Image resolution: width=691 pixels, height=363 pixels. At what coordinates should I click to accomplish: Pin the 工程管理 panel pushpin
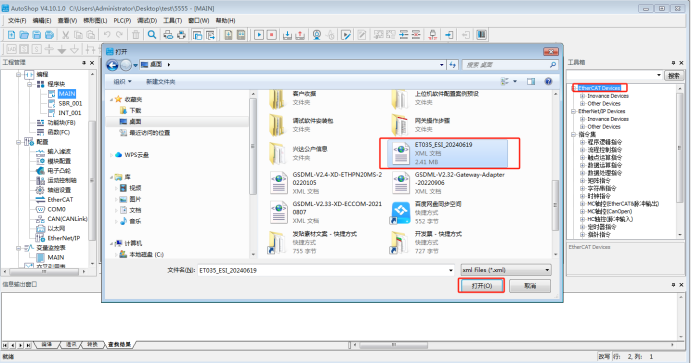pyautogui.click(x=84, y=63)
